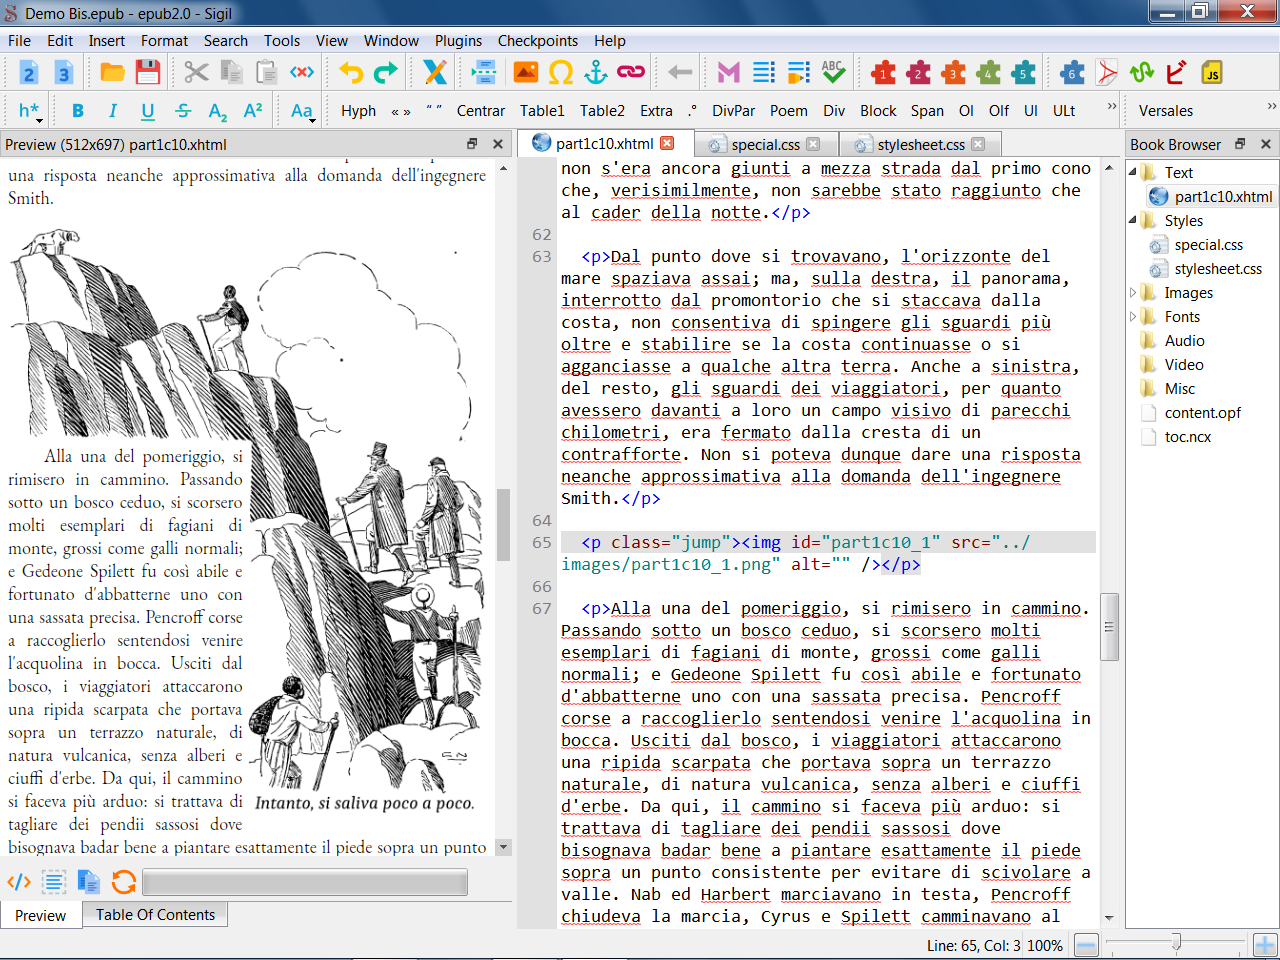This screenshot has width=1280, height=960.
Task: Save the book with floppy icon
Action: [x=148, y=72]
